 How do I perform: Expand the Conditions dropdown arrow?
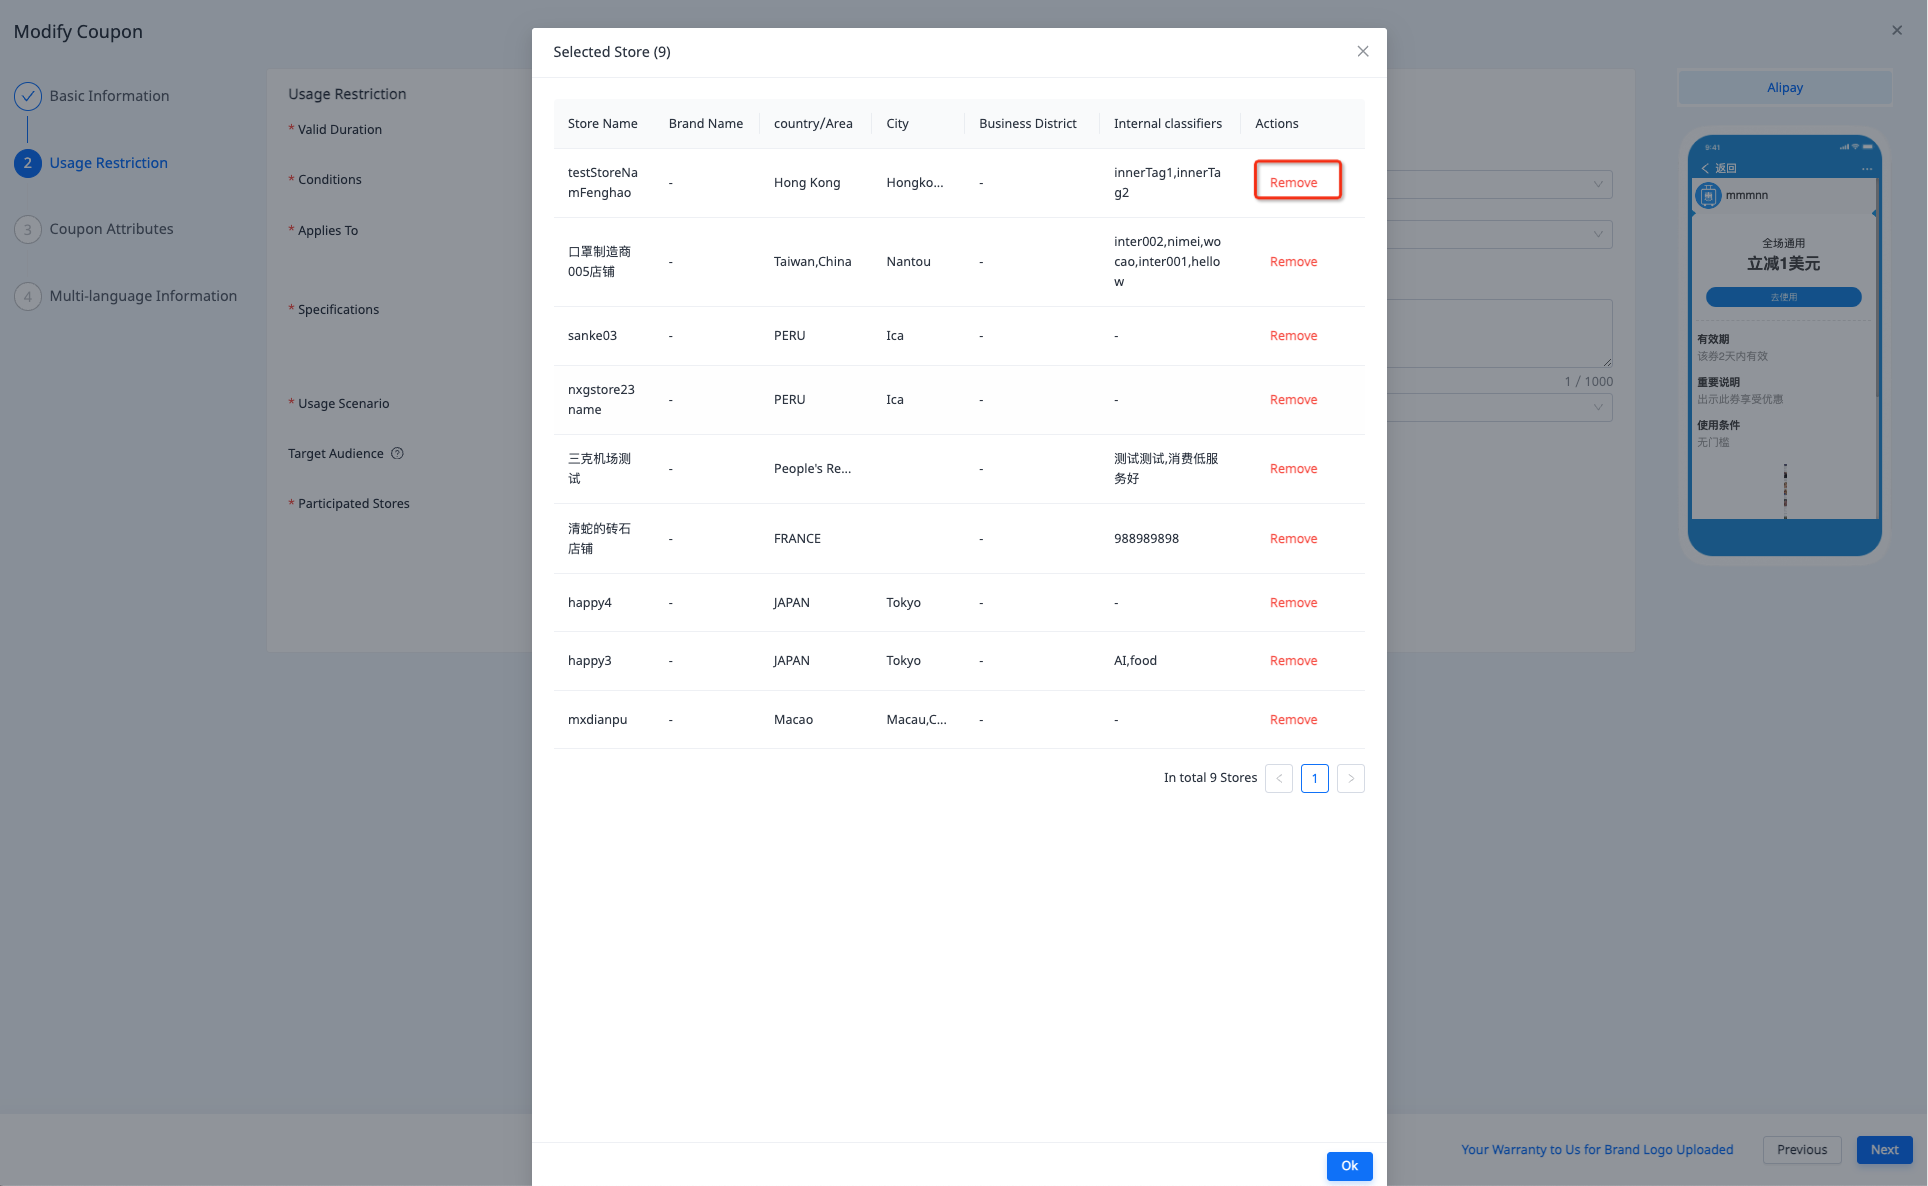pos(1597,184)
